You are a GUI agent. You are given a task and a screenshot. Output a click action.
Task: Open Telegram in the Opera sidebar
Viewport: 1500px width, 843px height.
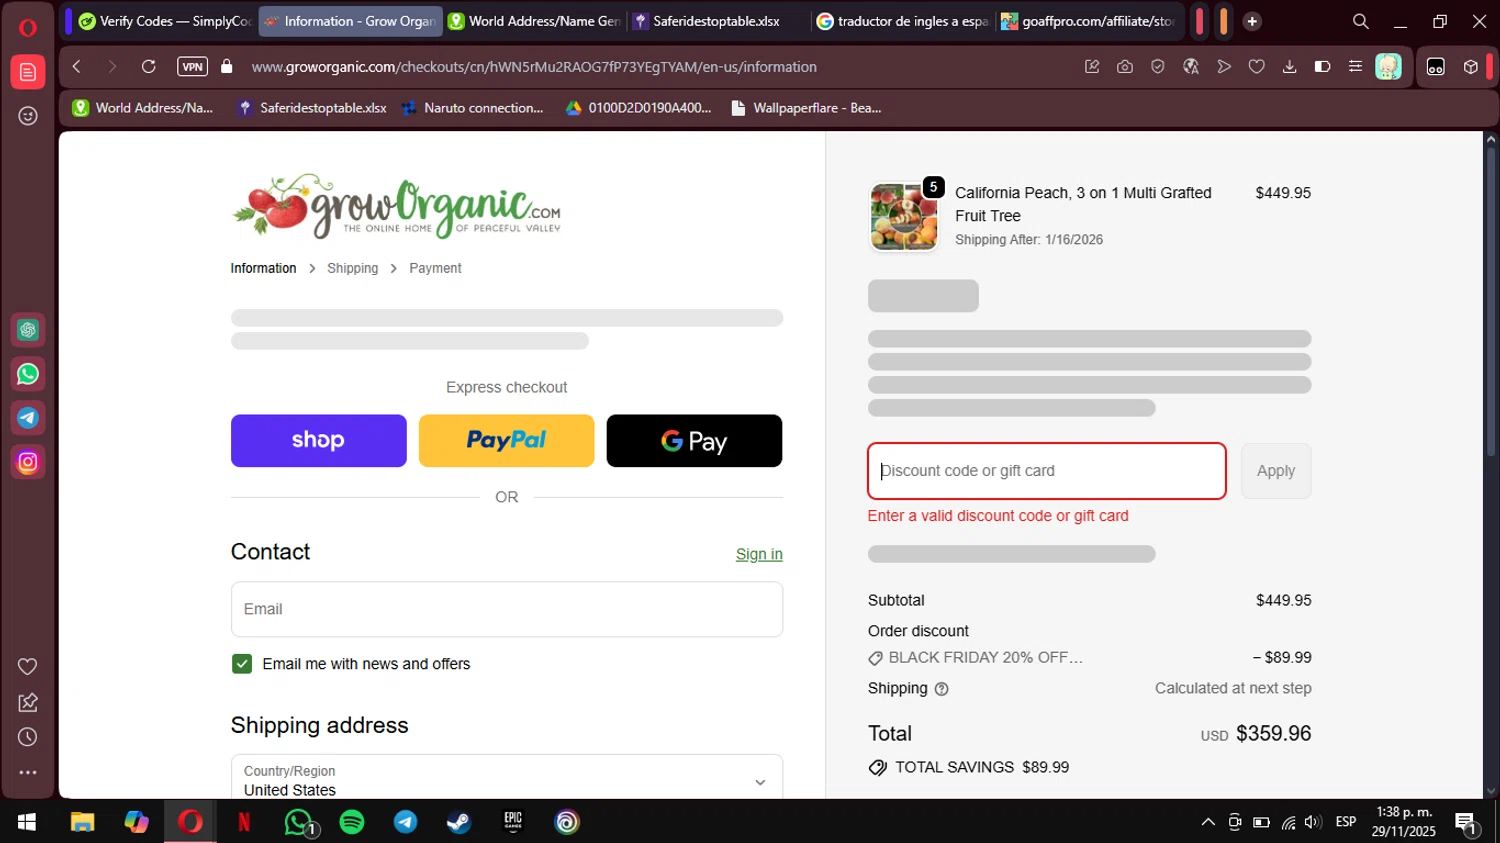[28, 418]
